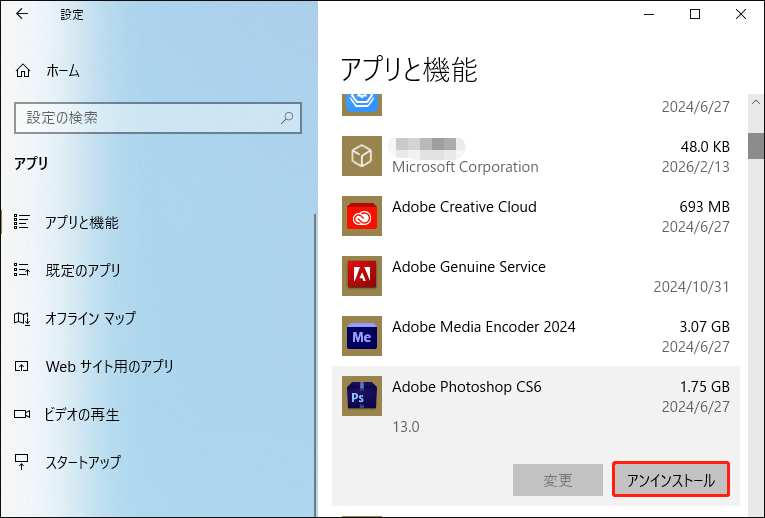The width and height of the screenshot is (765, 518).
Task: Select Adobe Photoshop CS6 entry name
Action: pyautogui.click(x=467, y=387)
